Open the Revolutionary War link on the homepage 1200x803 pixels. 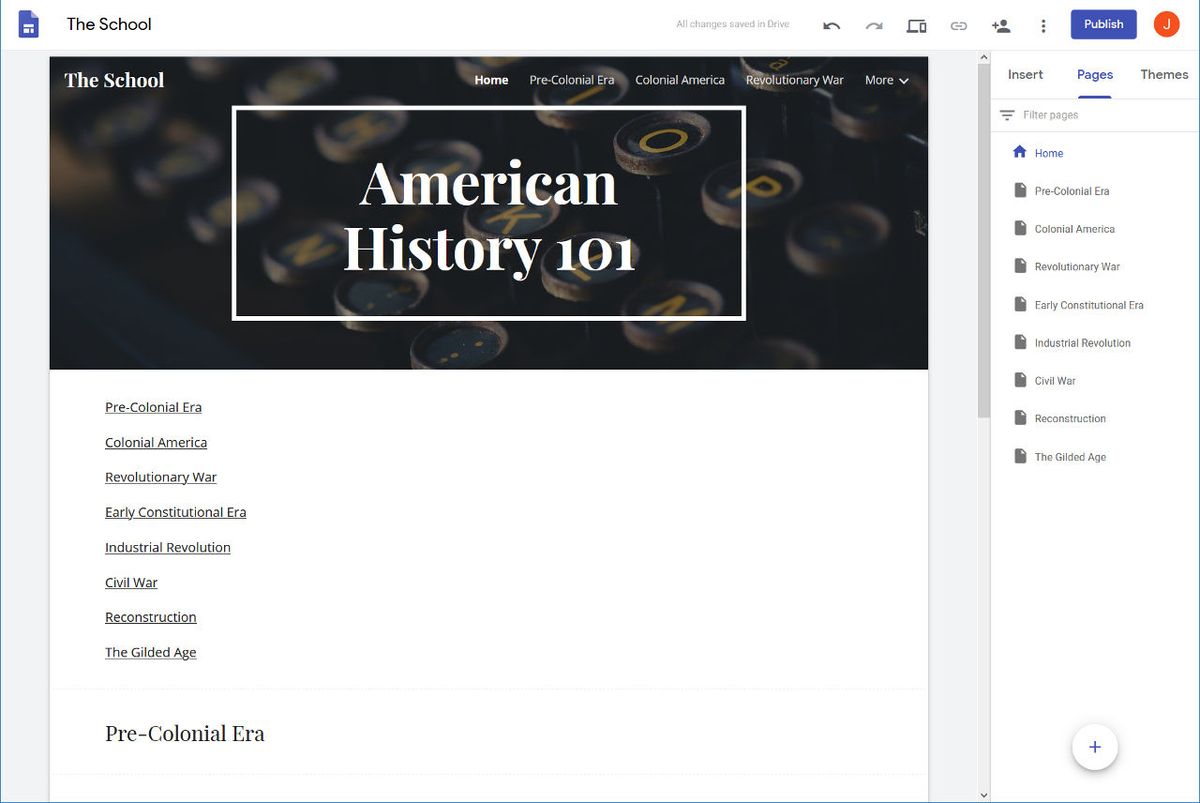click(160, 477)
